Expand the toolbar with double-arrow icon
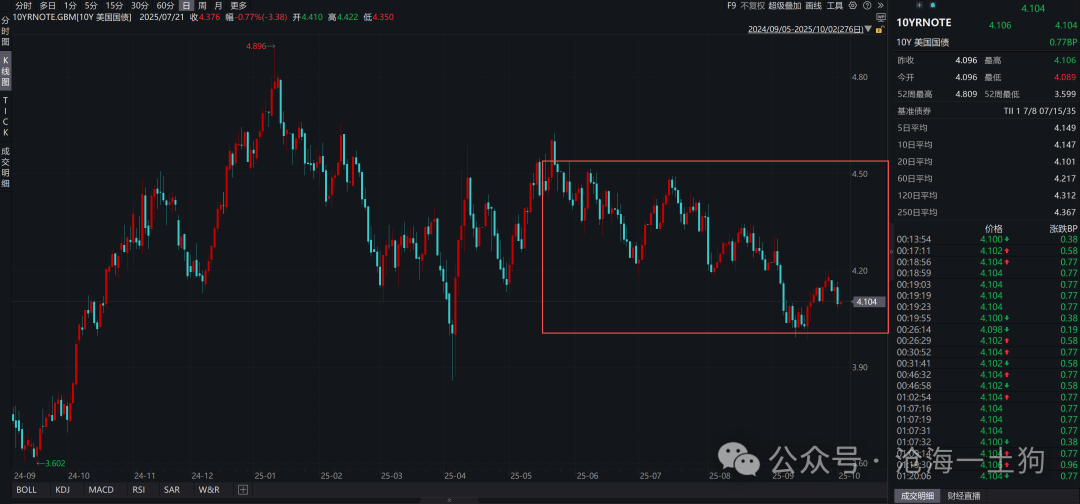The width and height of the screenshot is (1080, 504). [x=880, y=5]
